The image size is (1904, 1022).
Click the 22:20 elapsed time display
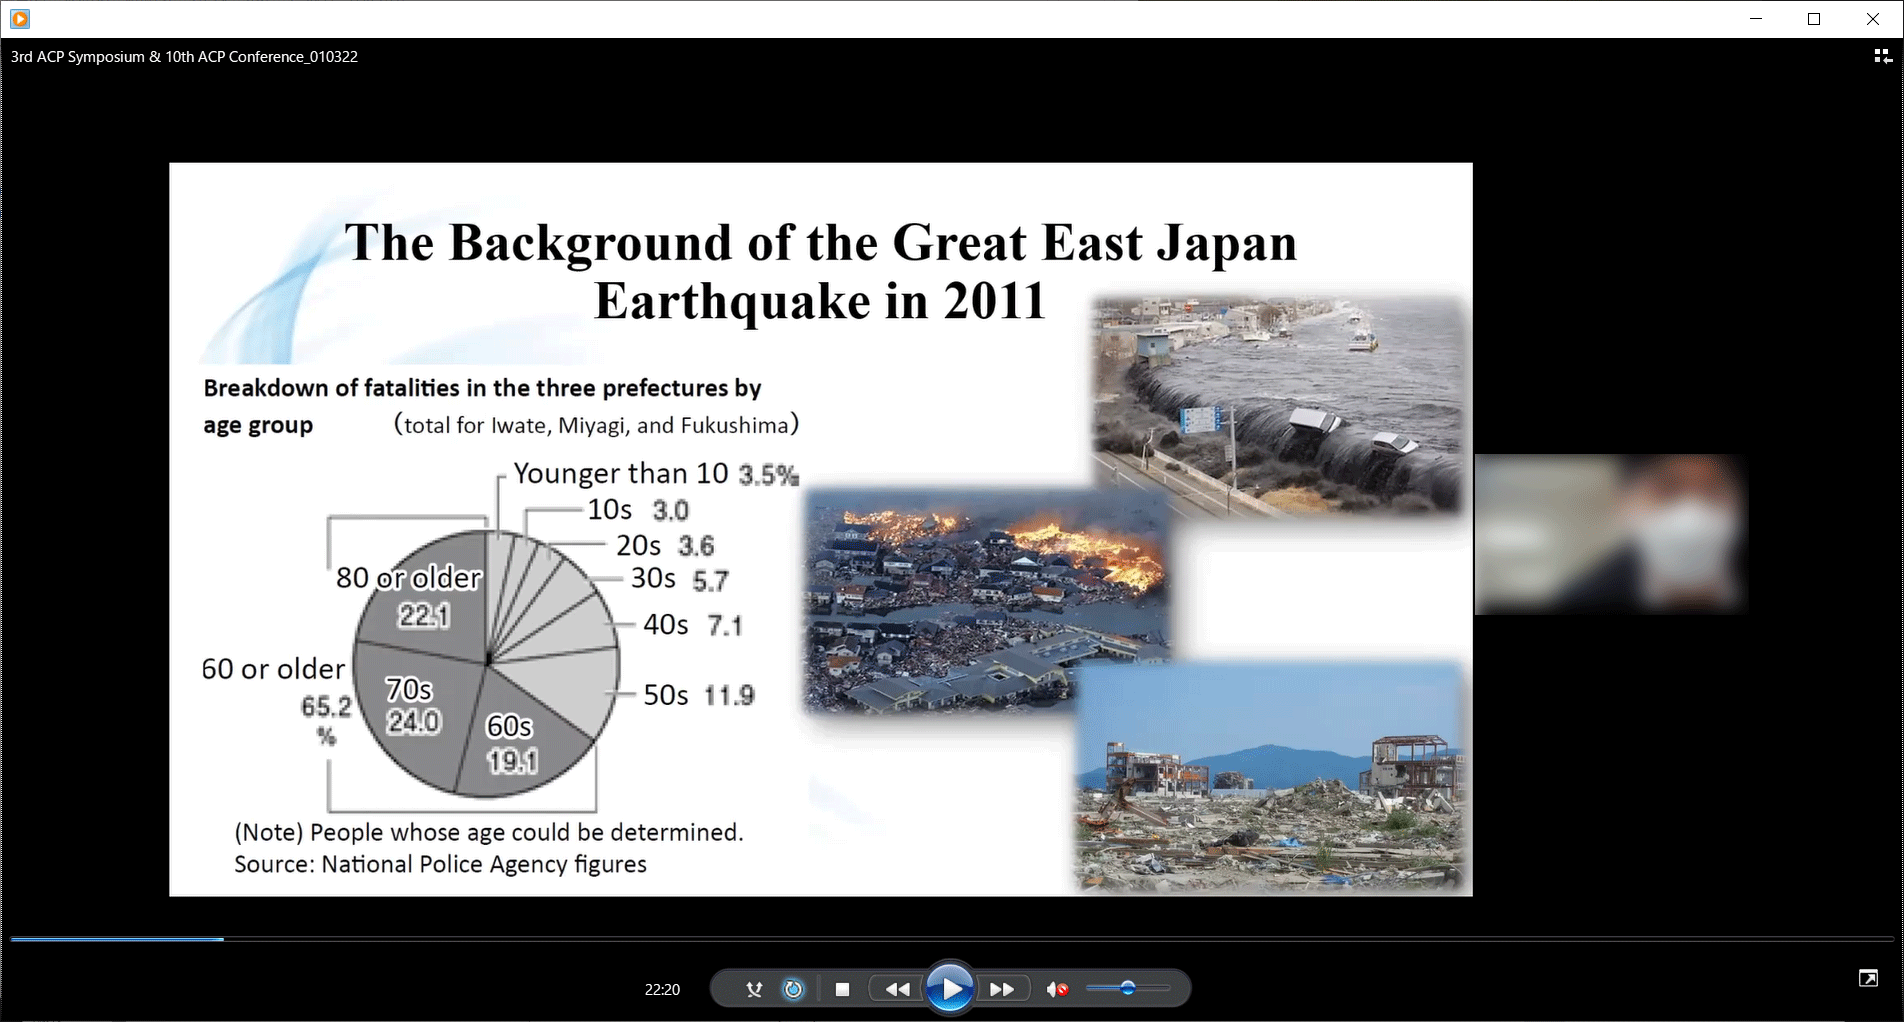coord(662,990)
